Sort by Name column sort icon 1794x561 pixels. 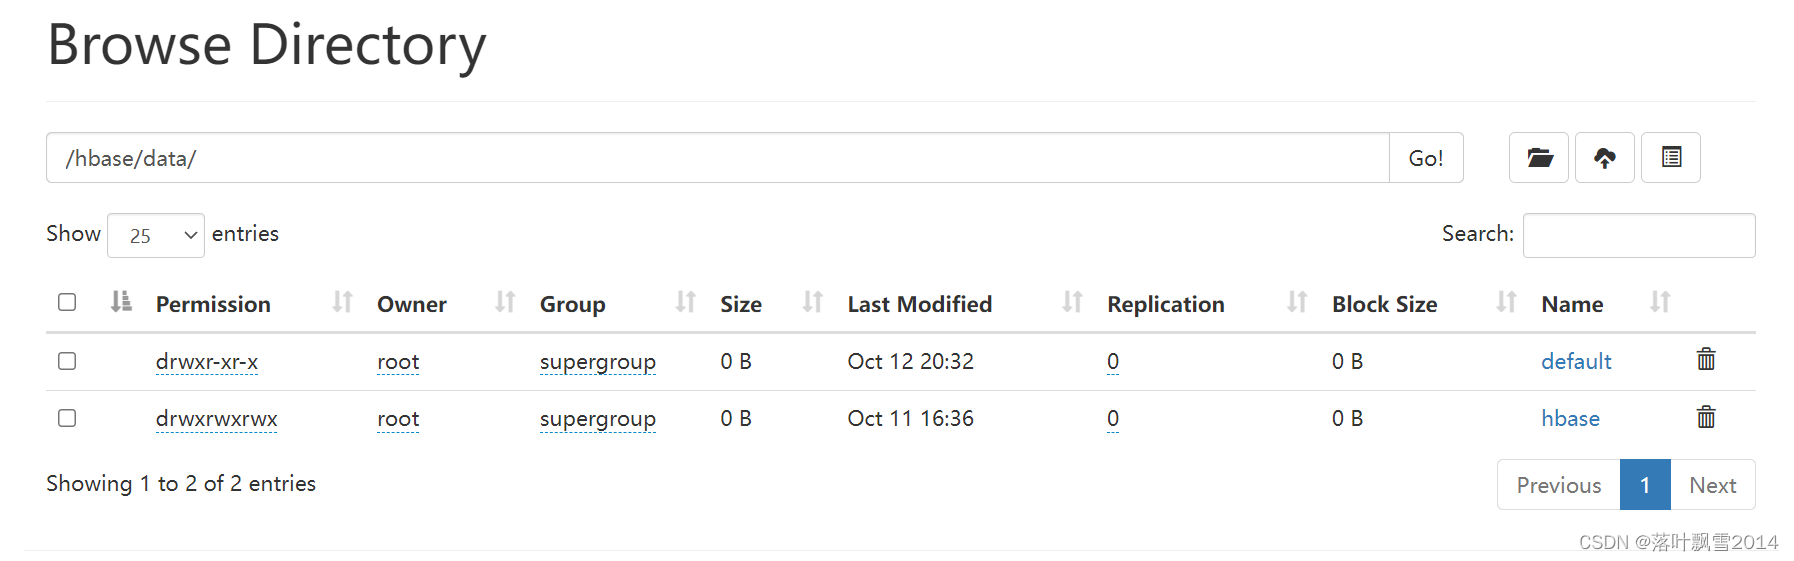pos(1660,302)
